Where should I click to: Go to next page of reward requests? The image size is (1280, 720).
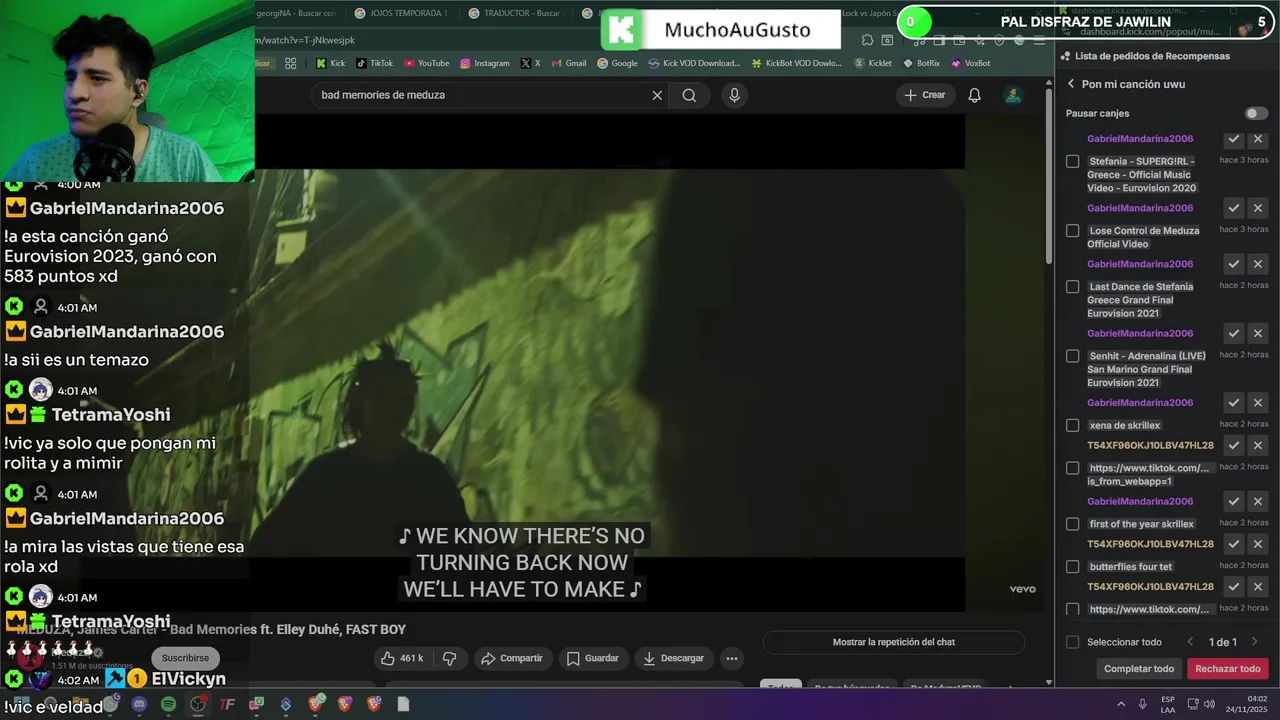(1254, 642)
